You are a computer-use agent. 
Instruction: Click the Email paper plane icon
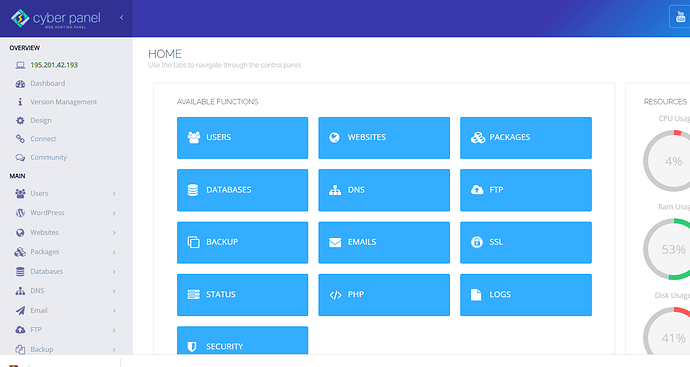(20, 311)
